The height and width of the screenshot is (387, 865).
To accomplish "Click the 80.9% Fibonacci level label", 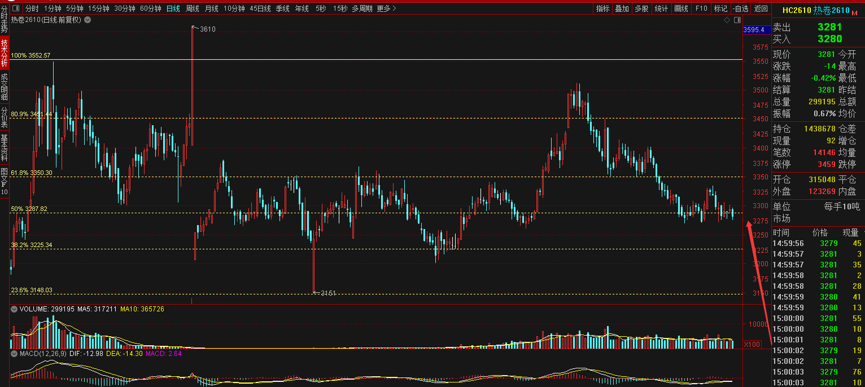I will pos(31,114).
